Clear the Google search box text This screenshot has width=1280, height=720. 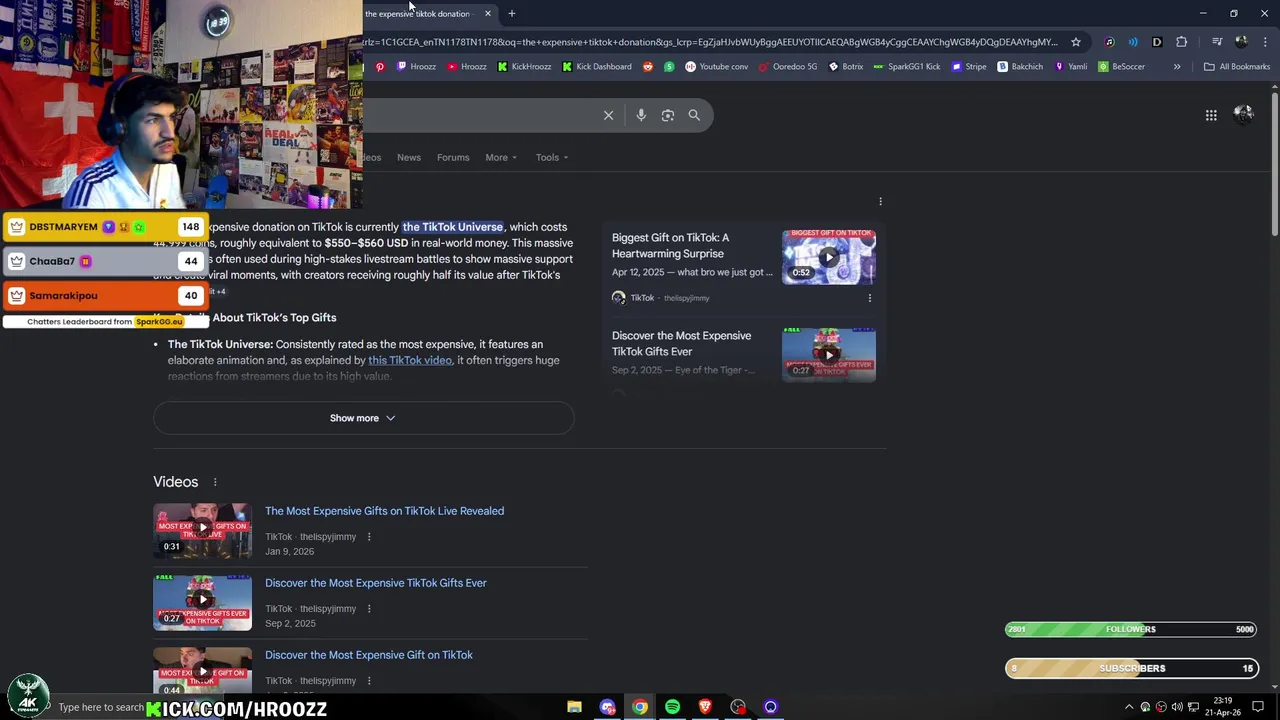(608, 115)
